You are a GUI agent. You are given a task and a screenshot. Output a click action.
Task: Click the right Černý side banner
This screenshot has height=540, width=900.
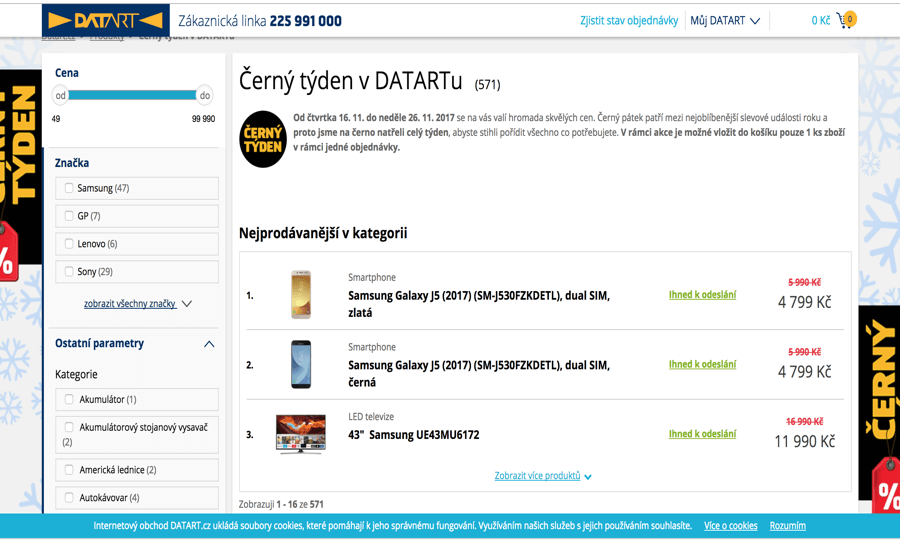879,409
